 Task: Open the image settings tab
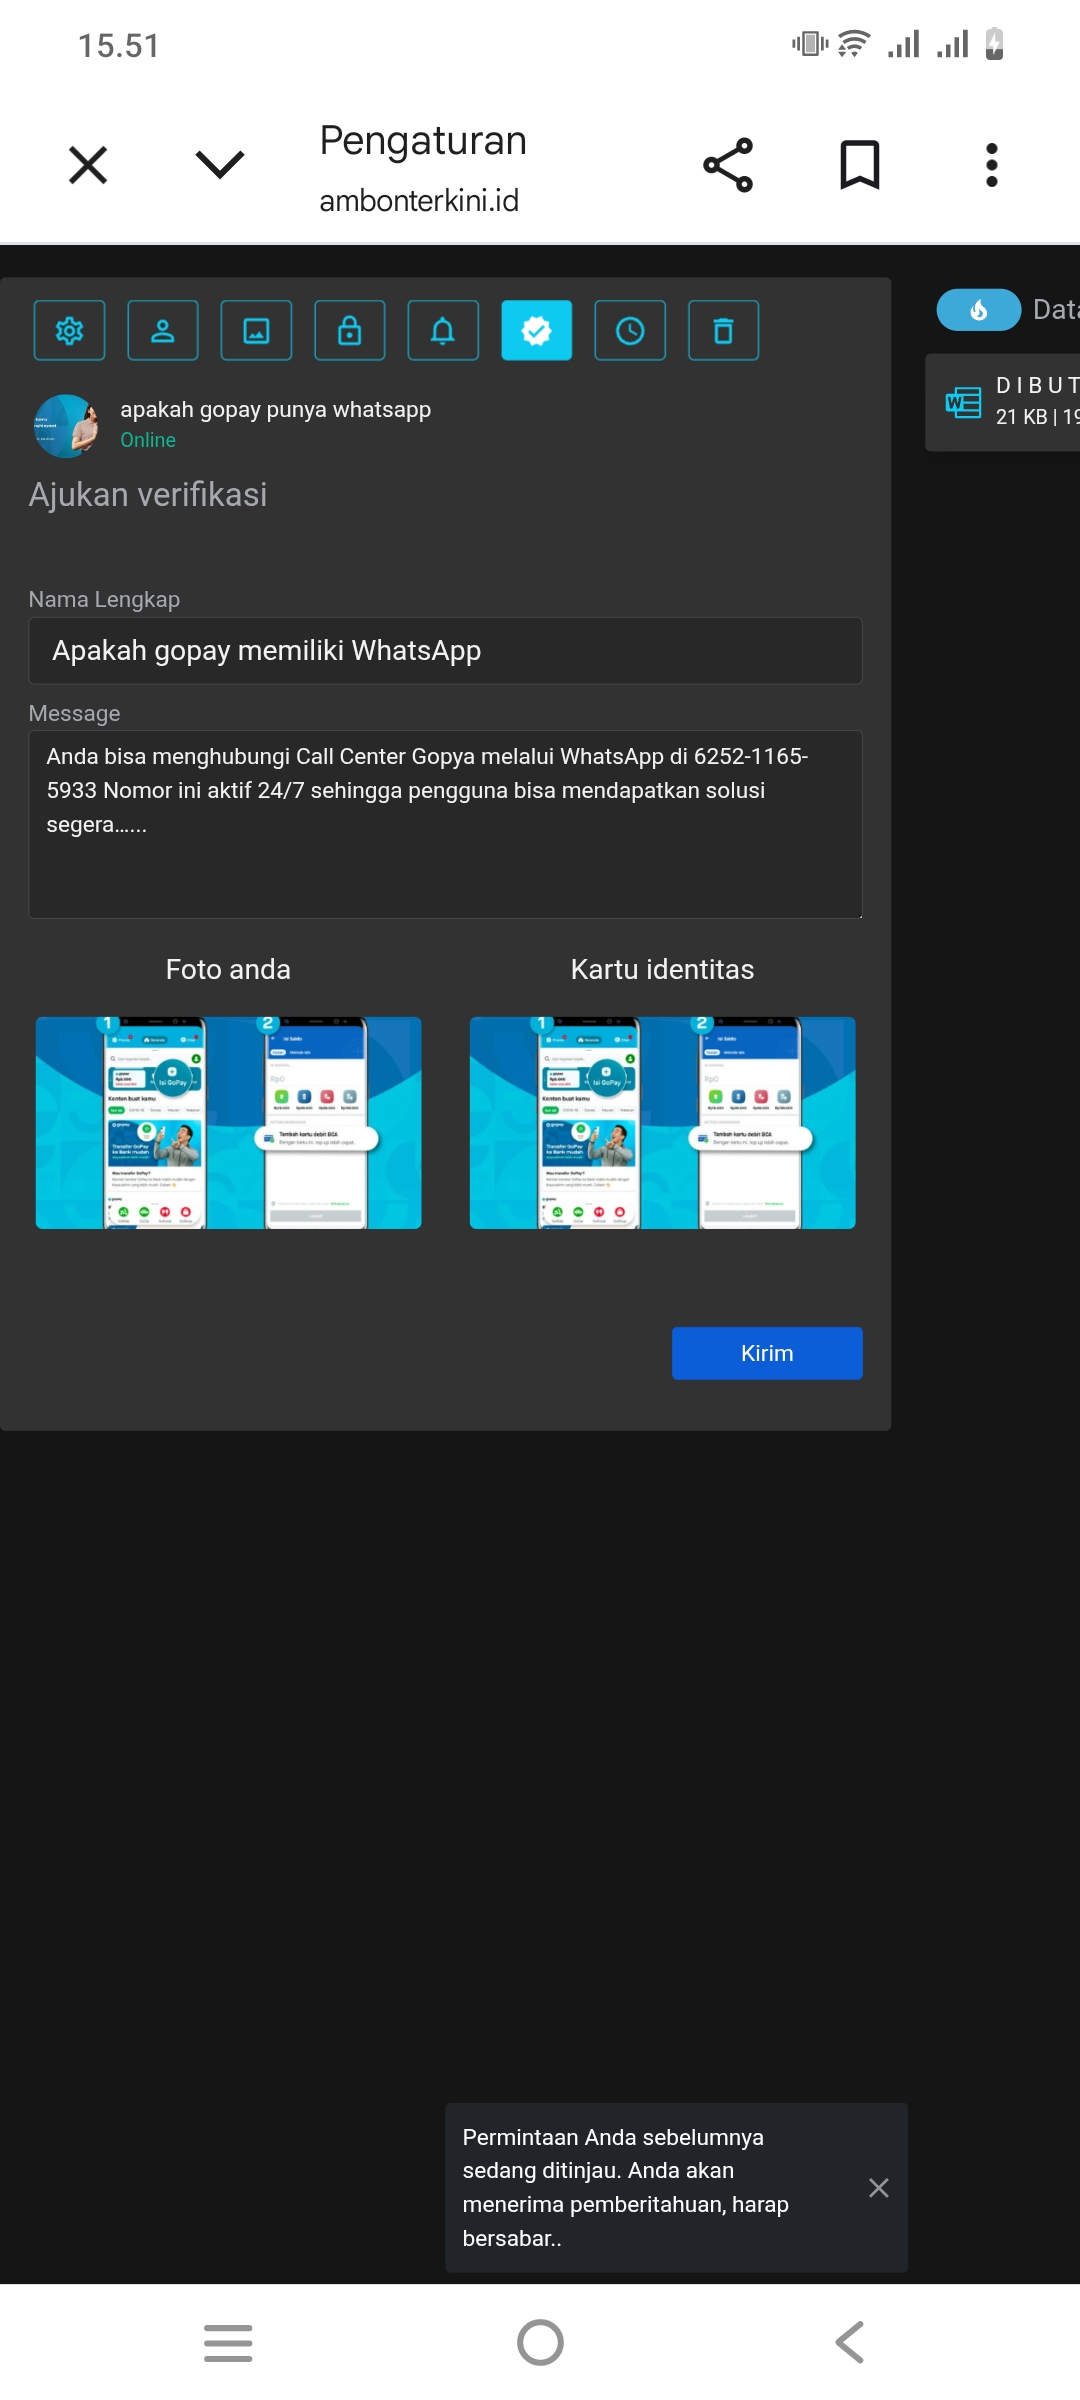[x=256, y=330]
